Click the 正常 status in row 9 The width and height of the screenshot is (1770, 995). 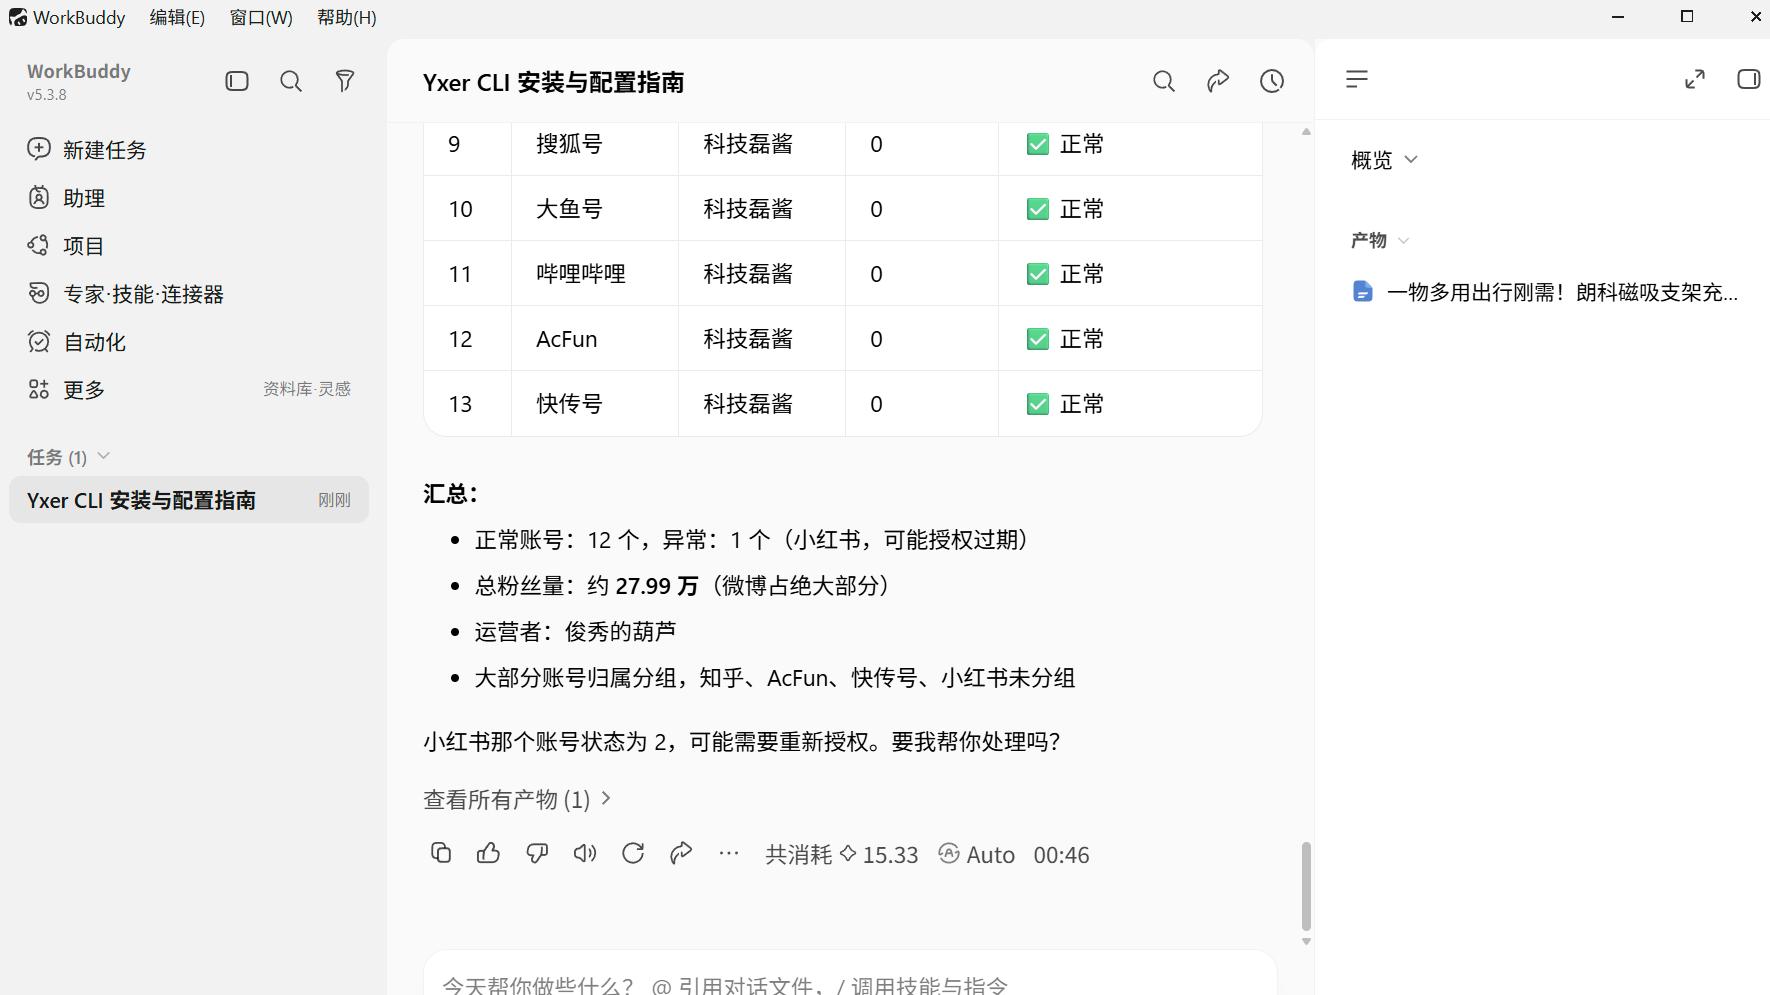1066,144
